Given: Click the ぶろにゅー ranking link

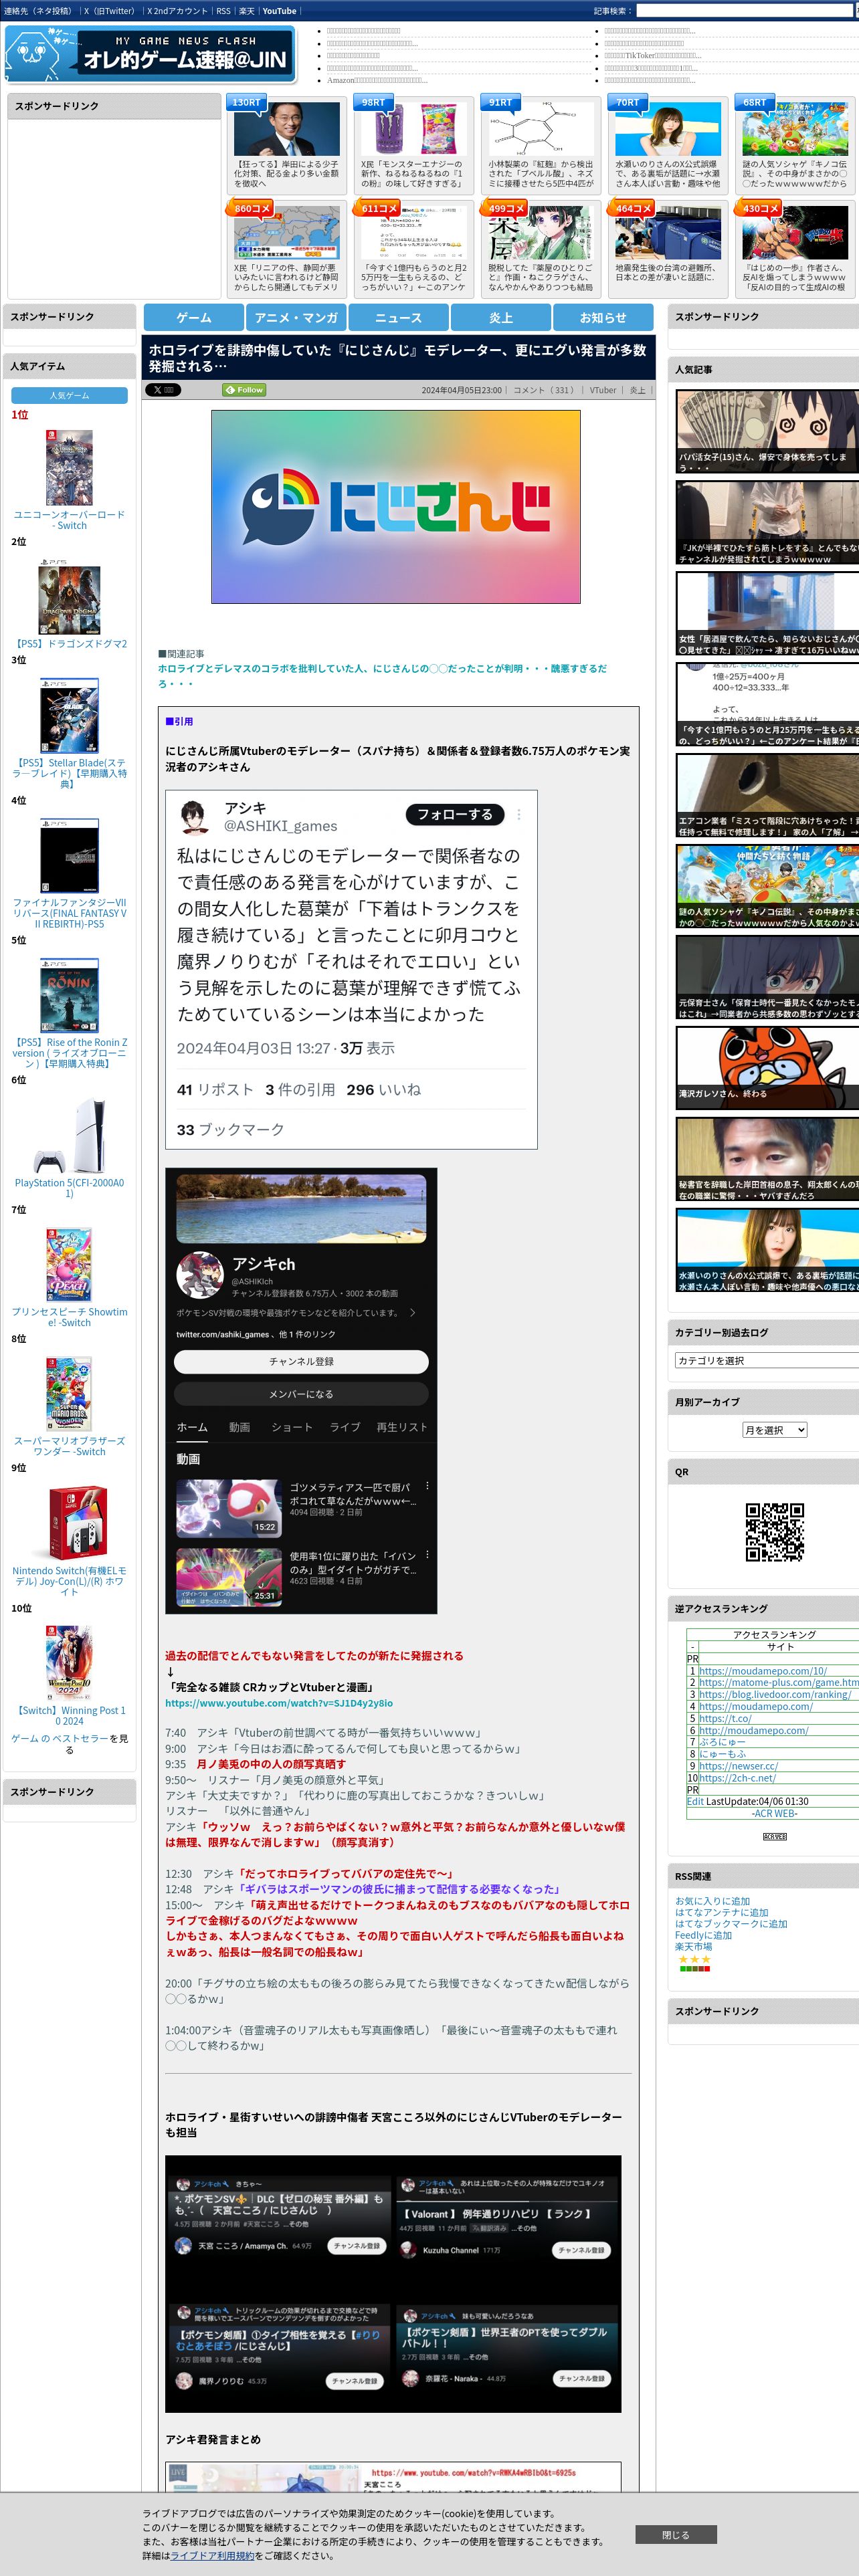Looking at the screenshot, I should coord(722,1742).
